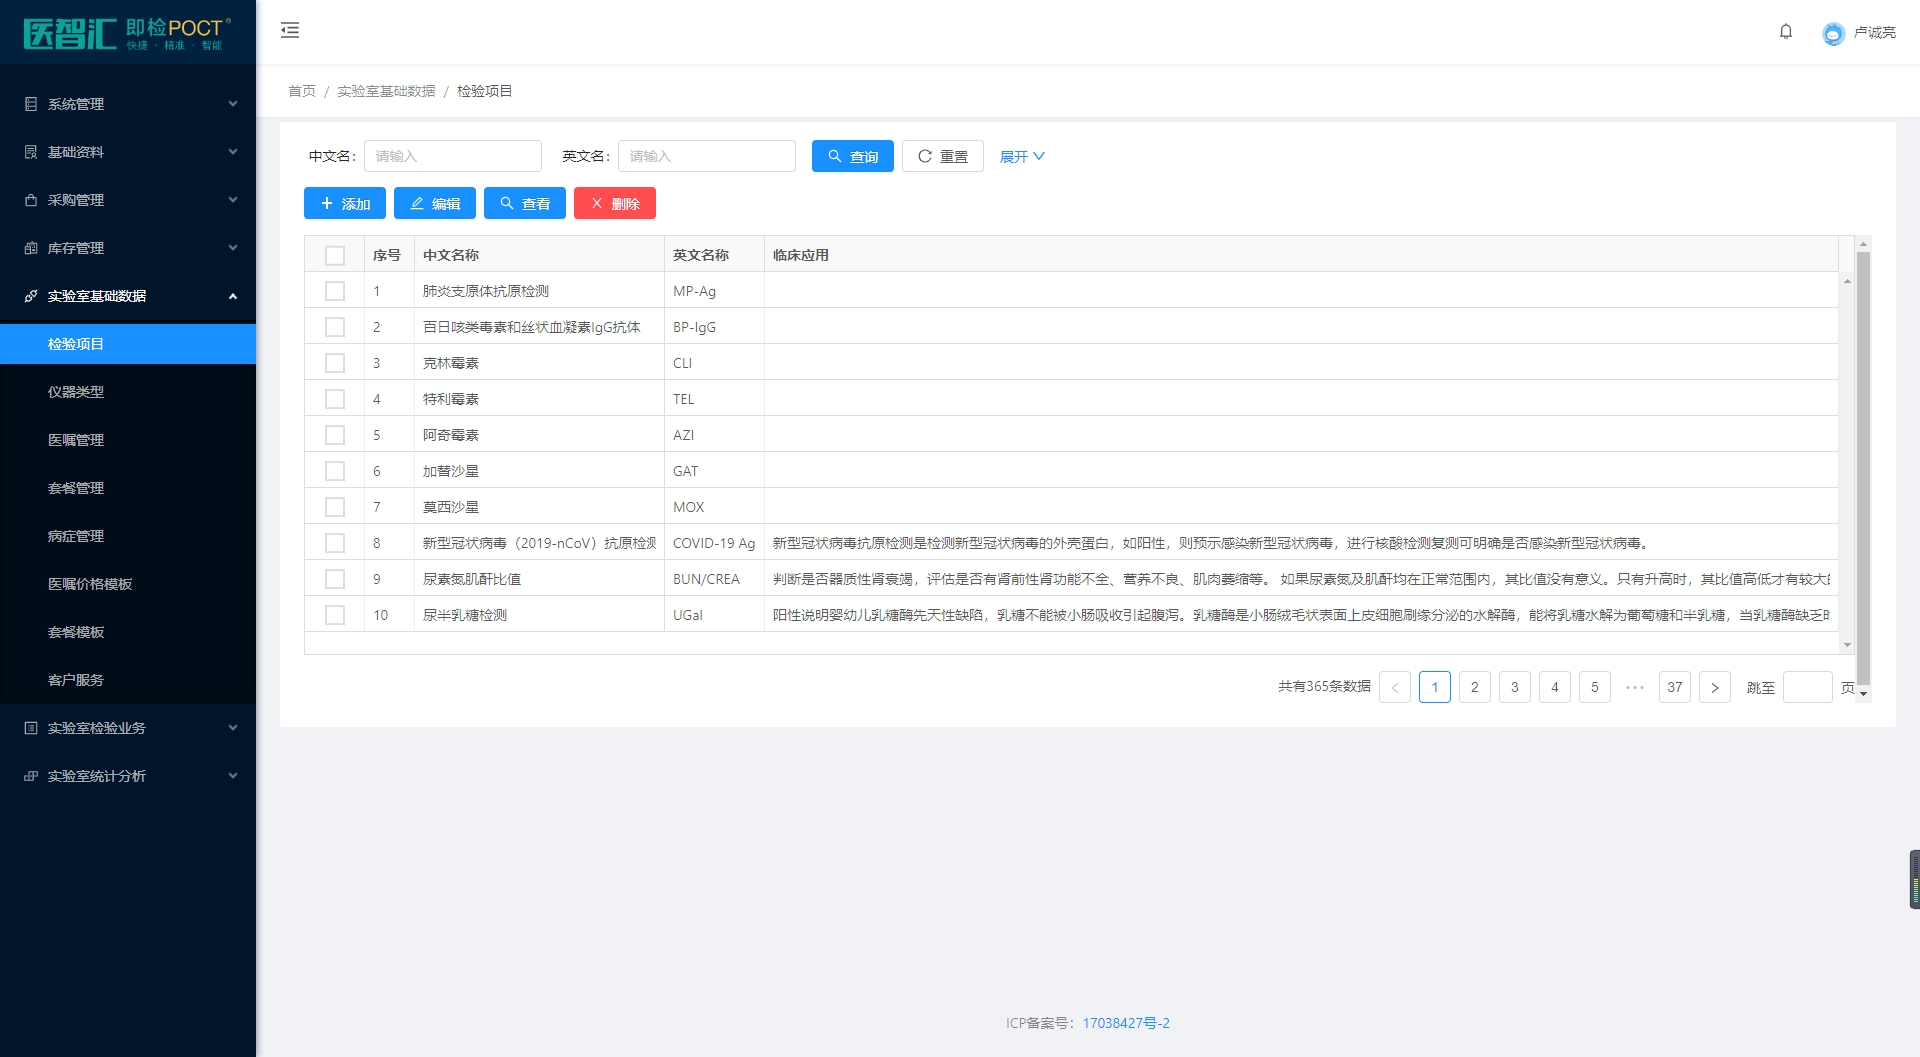
Task: Expand the 实验室统计分析 menu chevron
Action: click(x=233, y=776)
